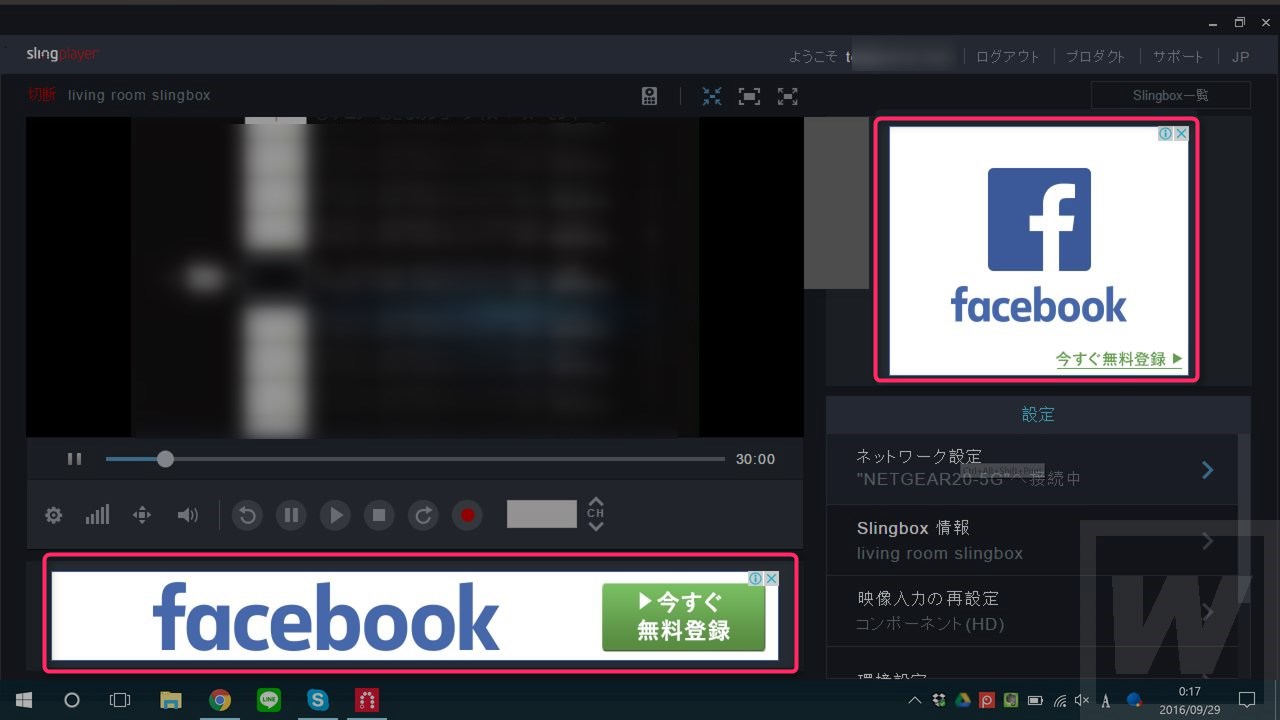The width and height of the screenshot is (1280, 720).
Task: Expand the ネットワーク設定 row
Action: [x=1032, y=469]
